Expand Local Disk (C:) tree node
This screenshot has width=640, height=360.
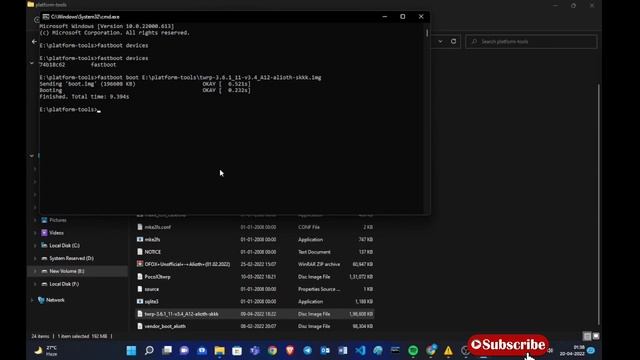click(x=35, y=246)
